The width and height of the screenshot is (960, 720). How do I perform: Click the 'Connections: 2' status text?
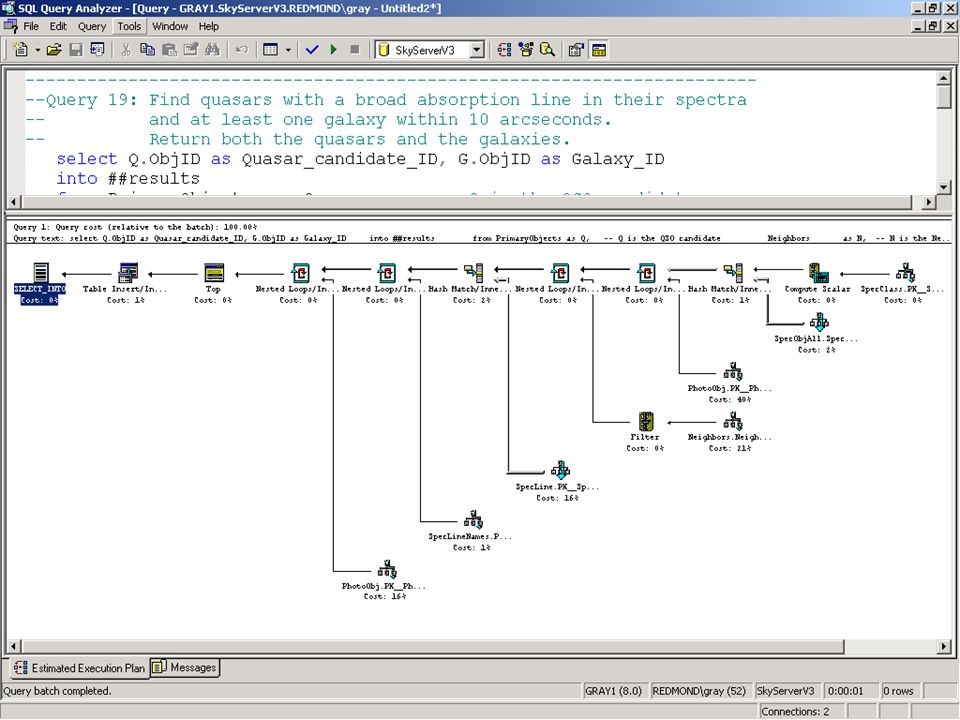(x=795, y=711)
